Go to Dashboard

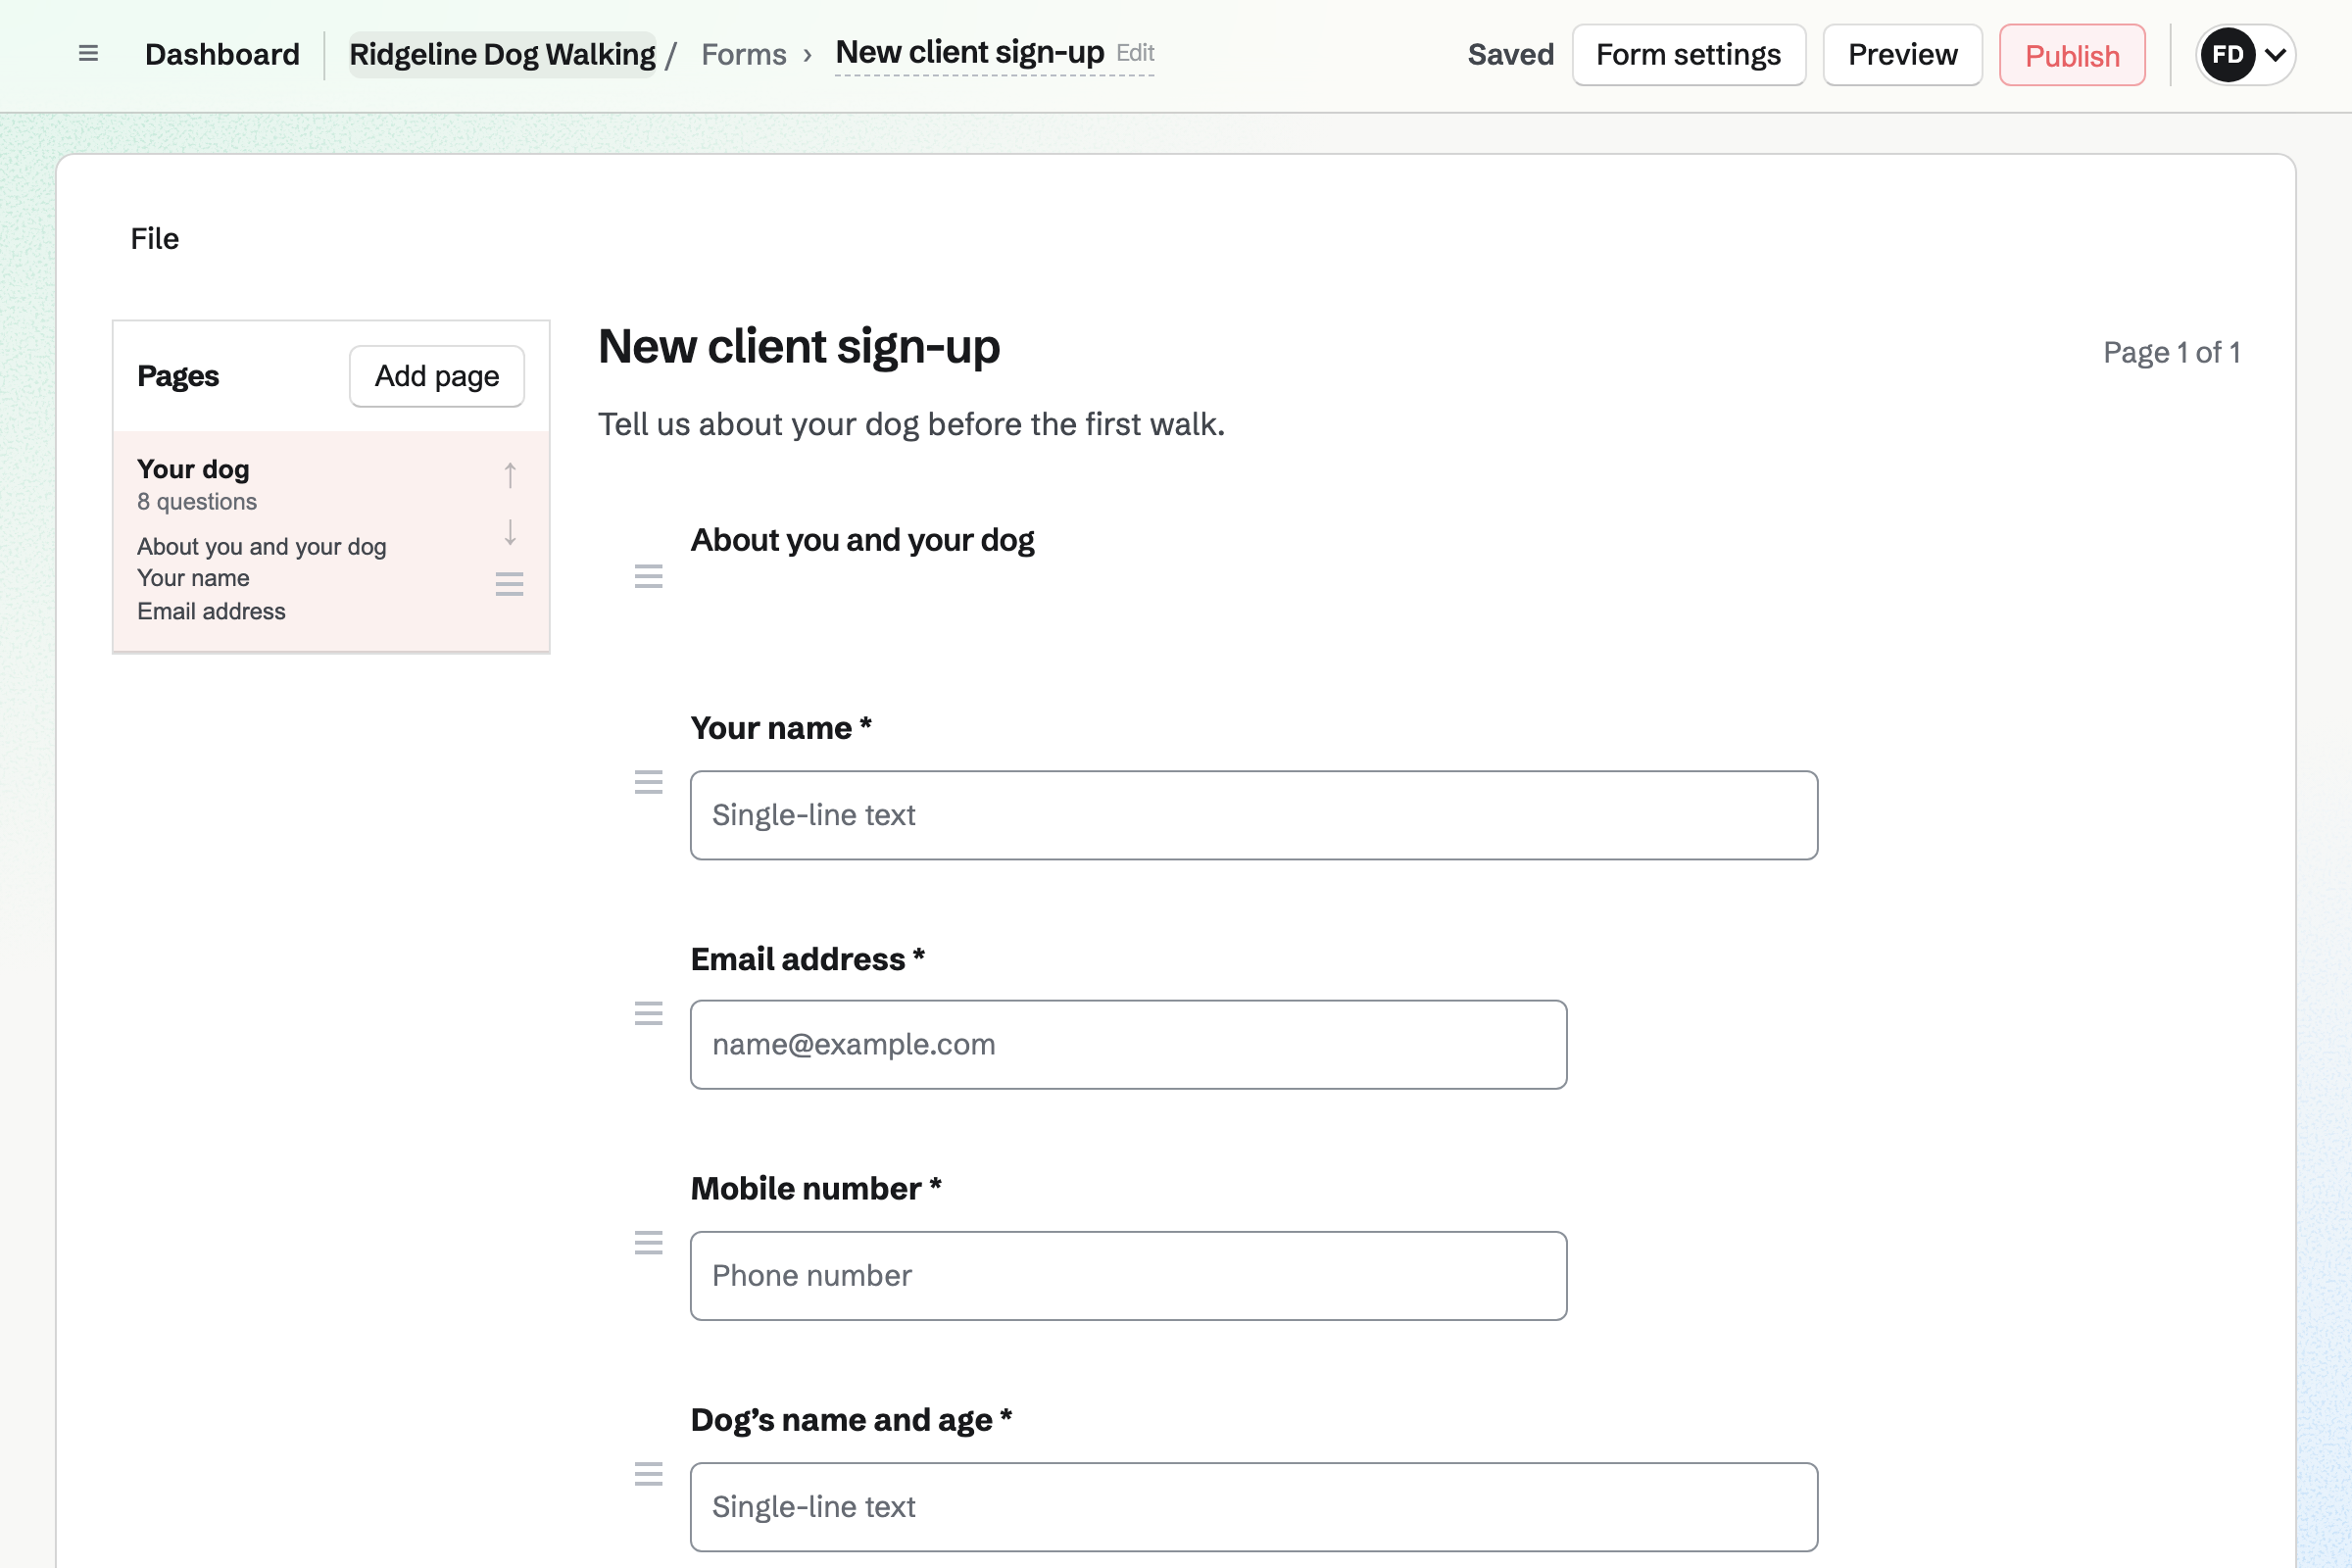222,54
